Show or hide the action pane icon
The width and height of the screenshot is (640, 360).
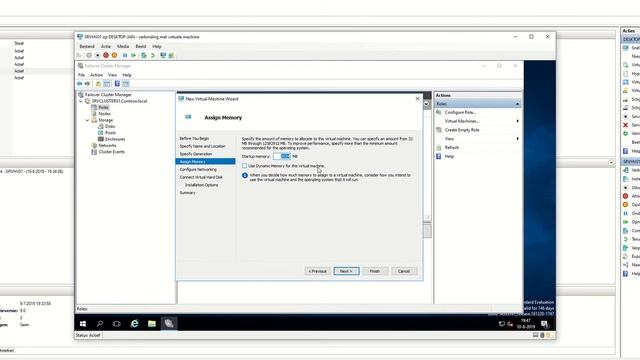tap(126, 84)
